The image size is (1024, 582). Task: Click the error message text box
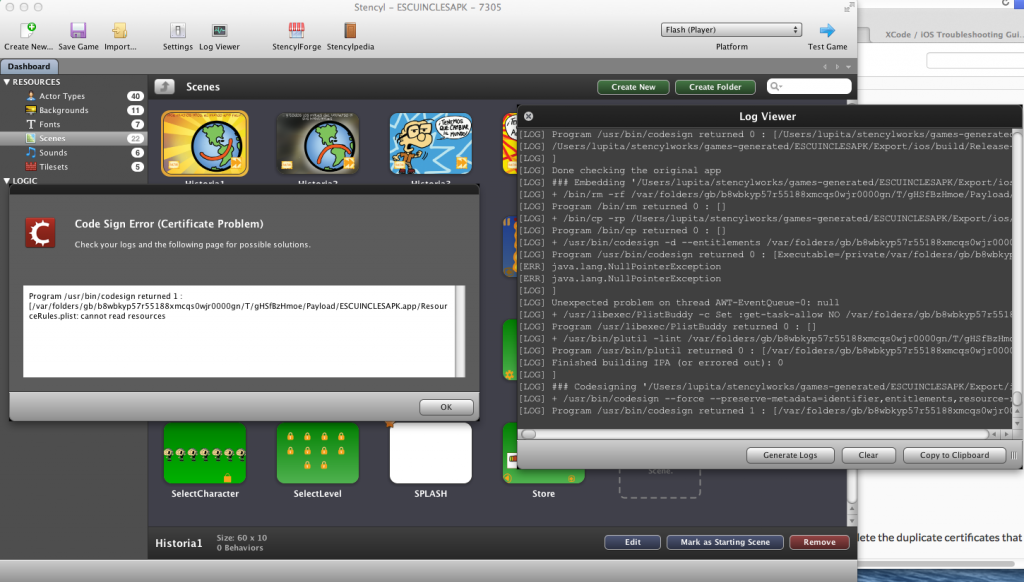point(239,331)
